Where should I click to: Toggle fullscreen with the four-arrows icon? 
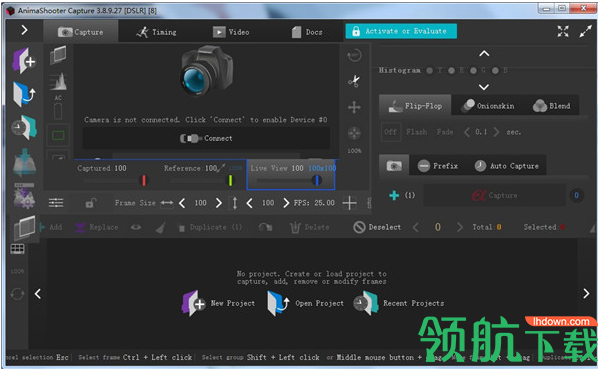[563, 31]
